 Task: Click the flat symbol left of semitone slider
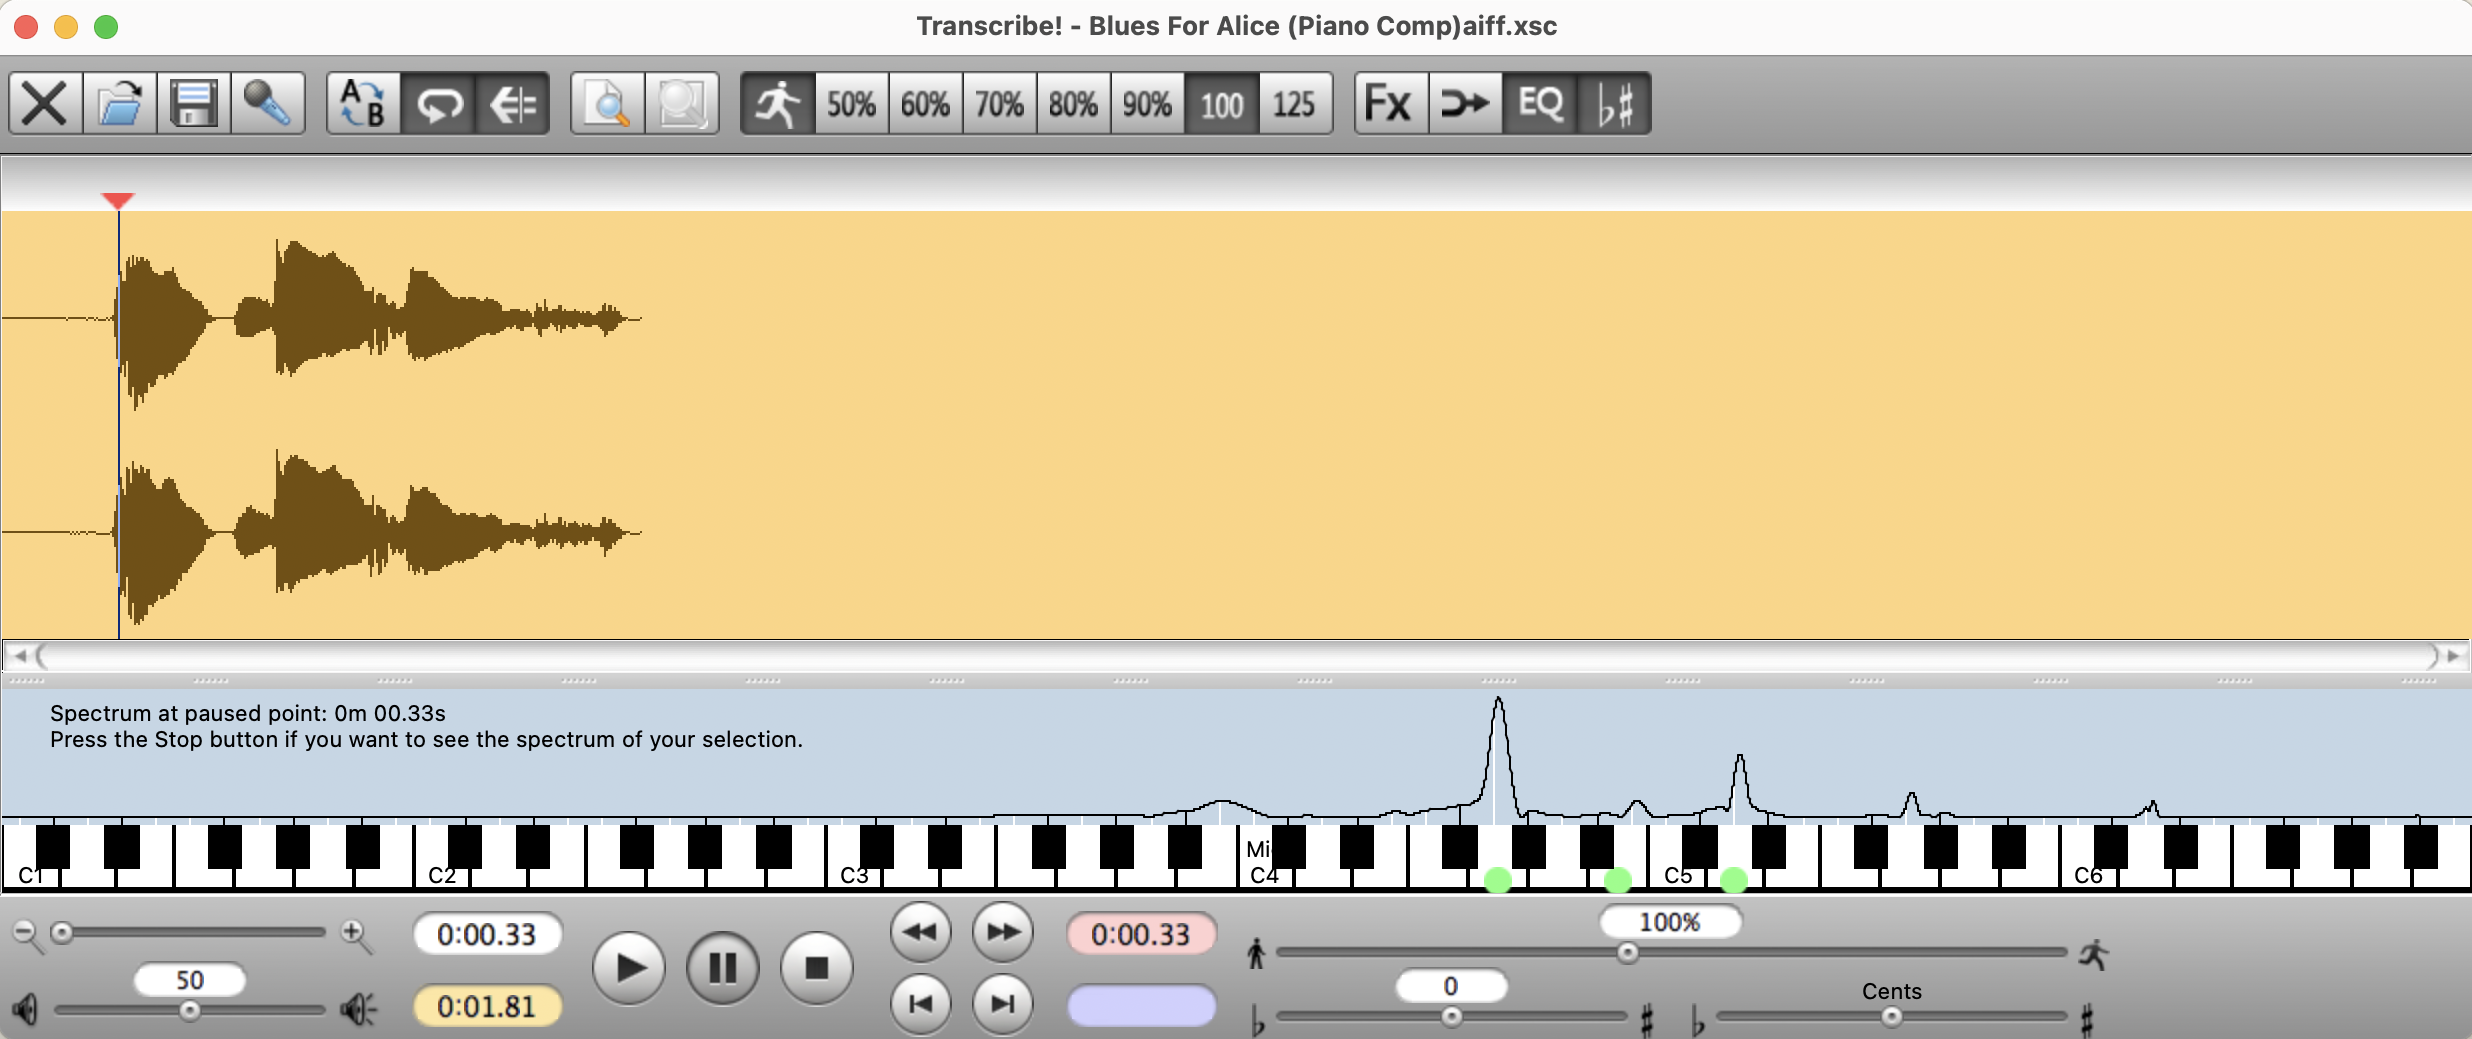point(1258,1021)
